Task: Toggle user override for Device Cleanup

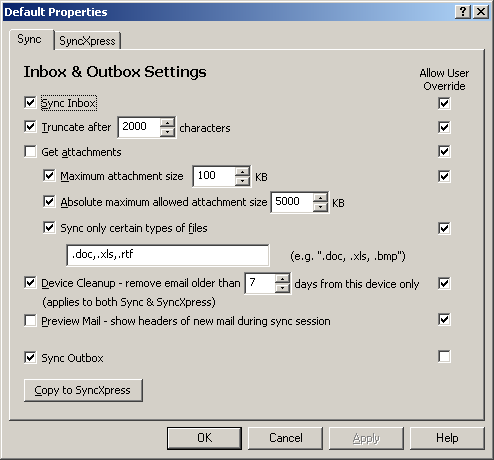Action: tap(444, 284)
